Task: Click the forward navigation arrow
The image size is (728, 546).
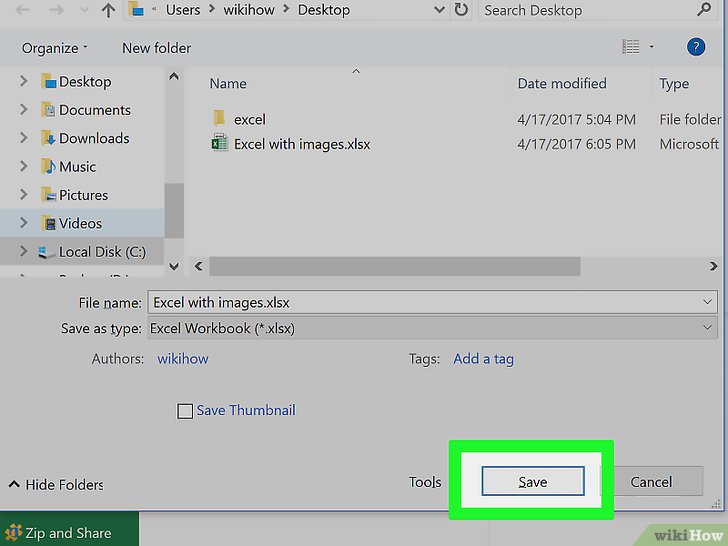Action: point(56,10)
